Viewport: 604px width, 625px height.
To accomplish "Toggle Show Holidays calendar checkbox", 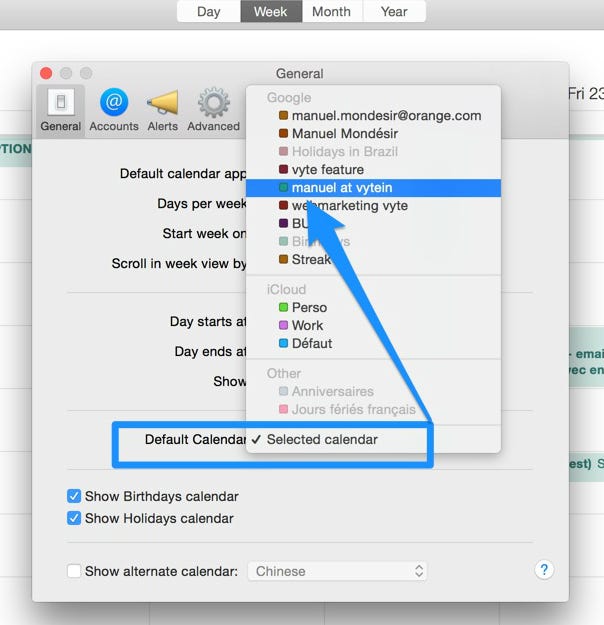I will click(x=74, y=518).
